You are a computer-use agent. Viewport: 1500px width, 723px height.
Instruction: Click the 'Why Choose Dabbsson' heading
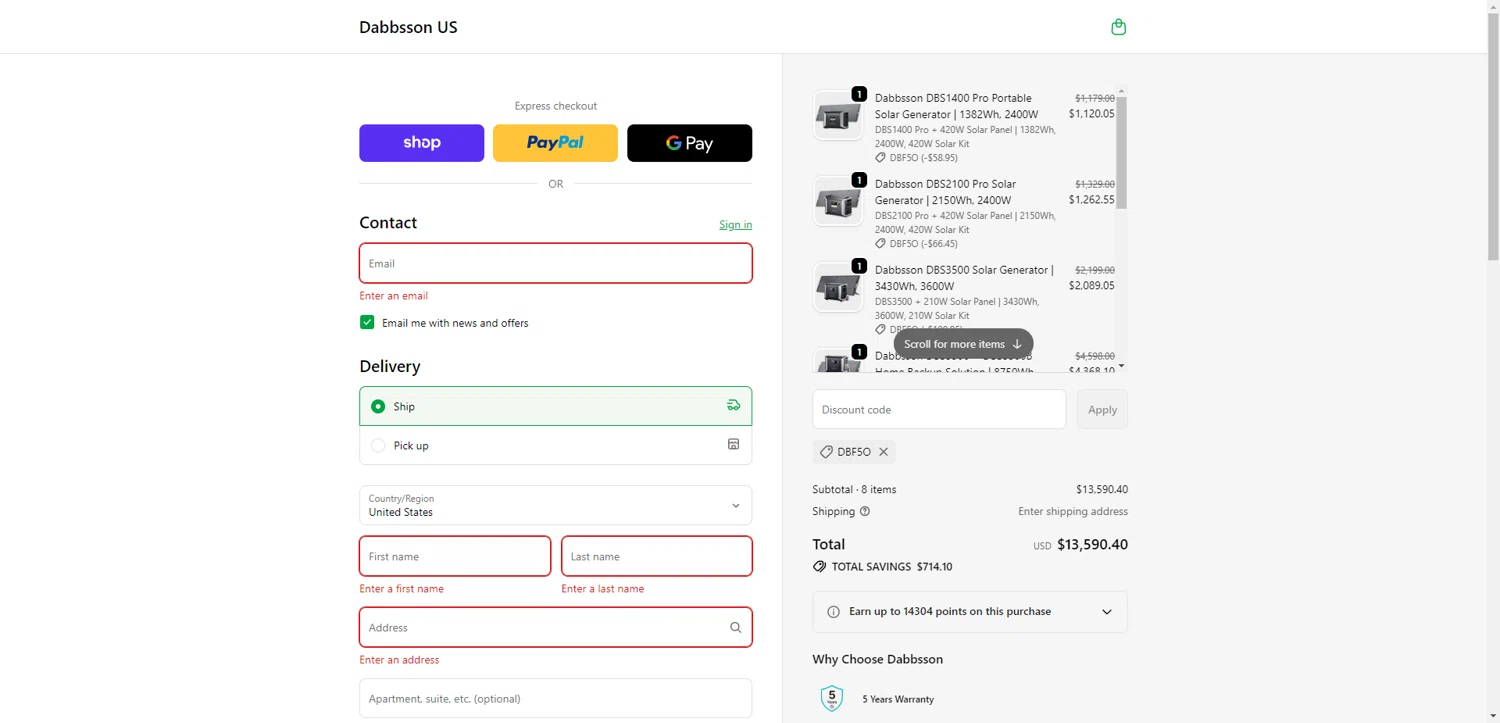pyautogui.click(x=877, y=659)
